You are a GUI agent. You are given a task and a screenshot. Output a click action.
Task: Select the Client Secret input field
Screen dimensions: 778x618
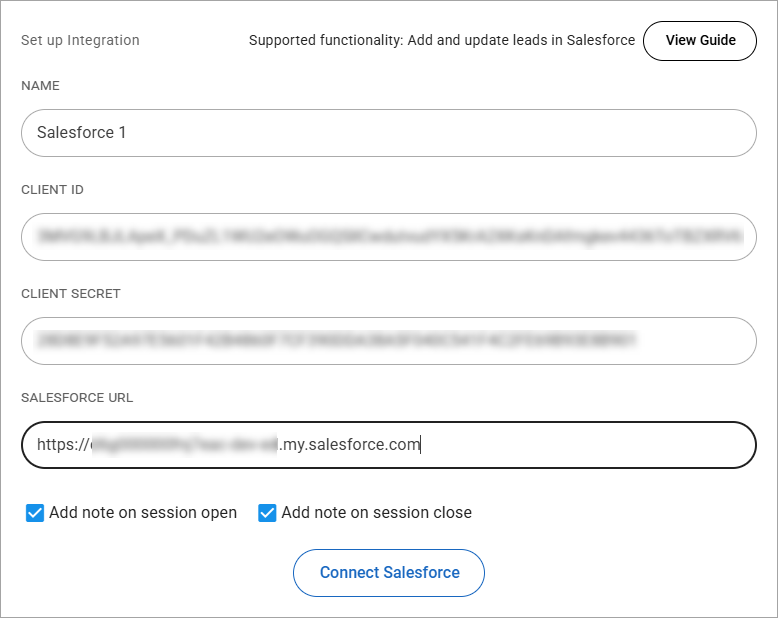pos(388,341)
